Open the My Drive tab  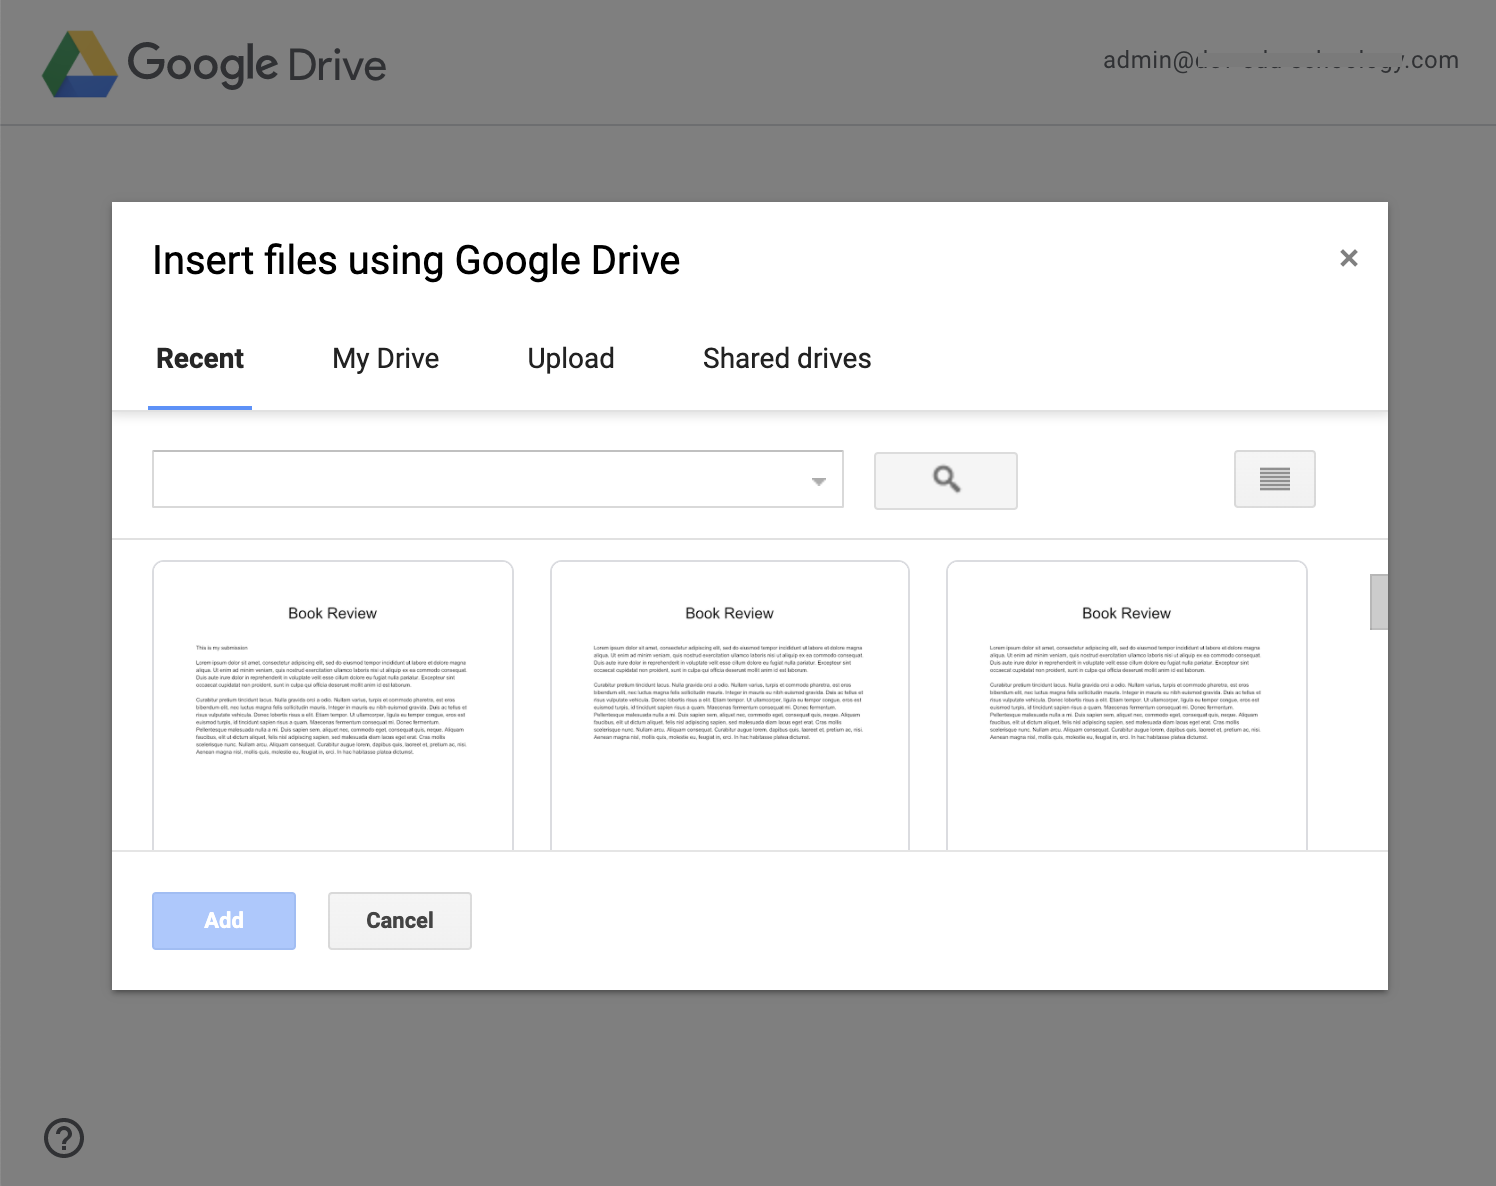pos(385,359)
